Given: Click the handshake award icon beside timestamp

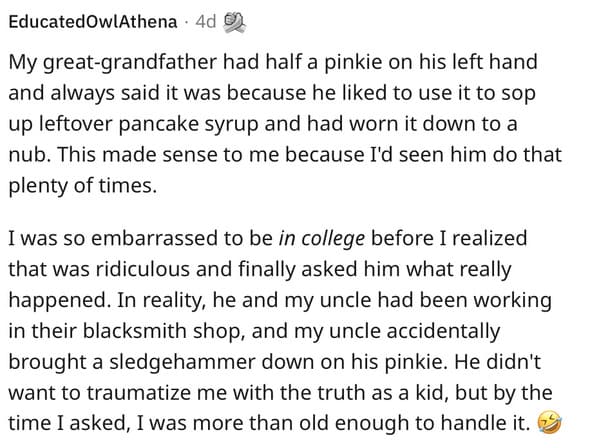Looking at the screenshot, I should [x=234, y=22].
